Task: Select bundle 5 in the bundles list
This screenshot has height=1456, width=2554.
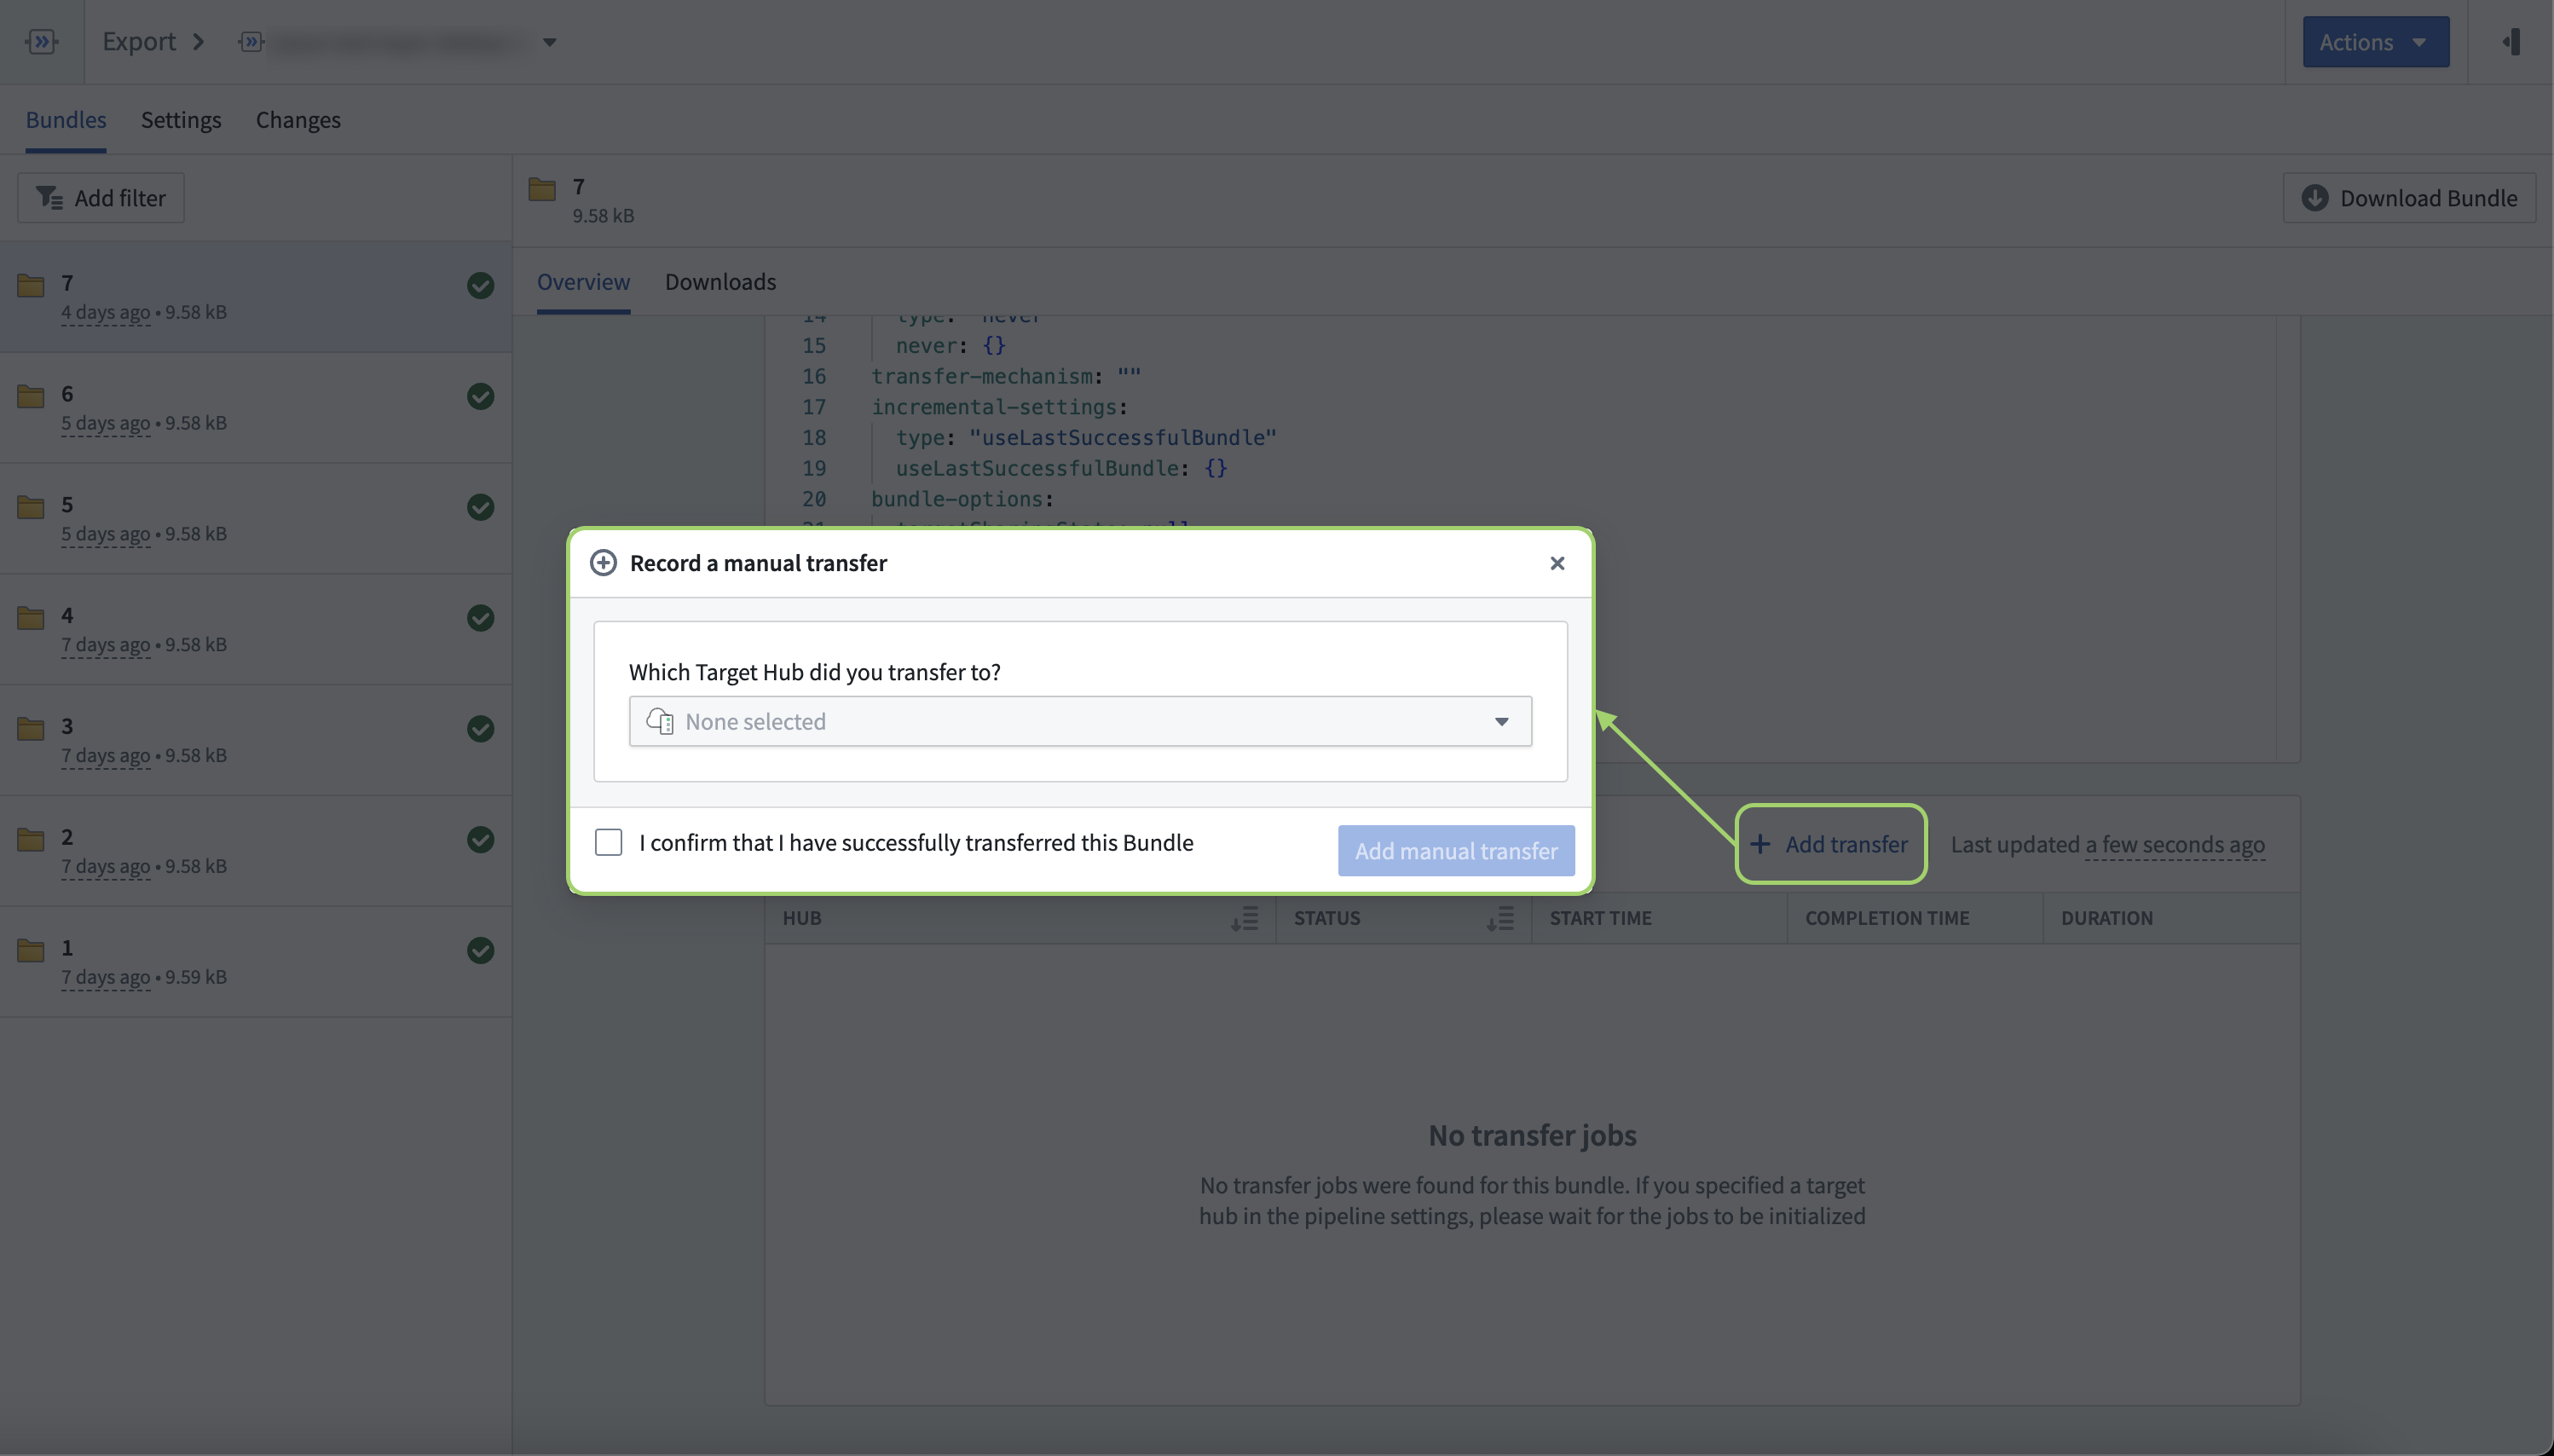Action: point(256,518)
